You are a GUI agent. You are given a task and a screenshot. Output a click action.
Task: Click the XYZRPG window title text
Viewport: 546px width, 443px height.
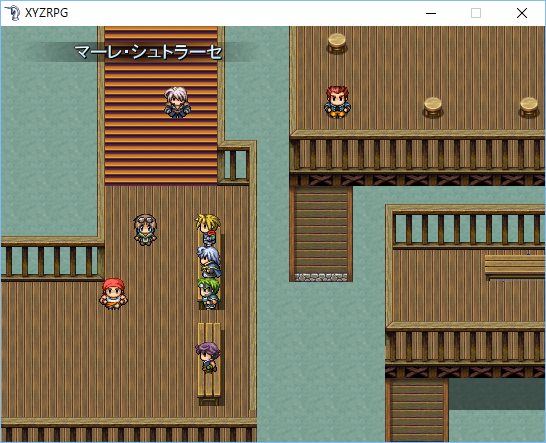click(46, 13)
